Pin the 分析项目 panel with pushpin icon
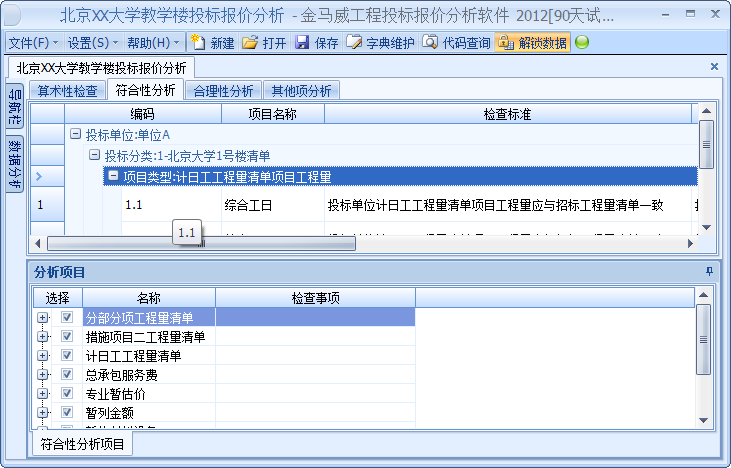 (710, 271)
